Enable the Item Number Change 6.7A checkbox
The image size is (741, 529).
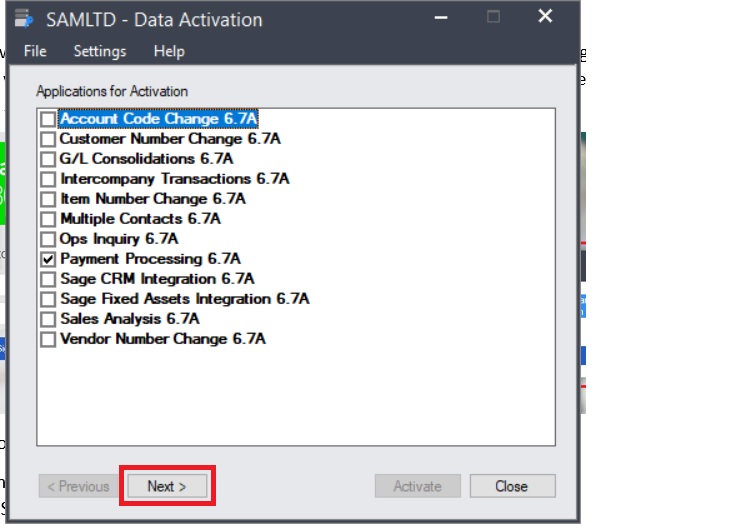click(48, 199)
